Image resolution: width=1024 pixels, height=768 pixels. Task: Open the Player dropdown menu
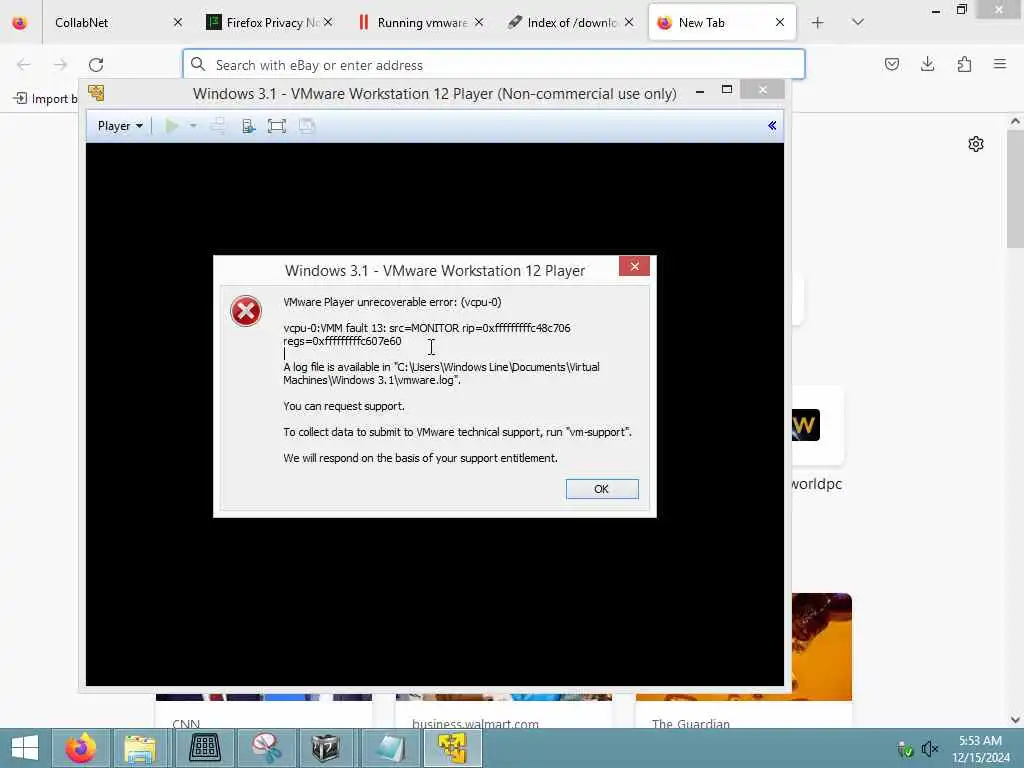click(x=120, y=126)
